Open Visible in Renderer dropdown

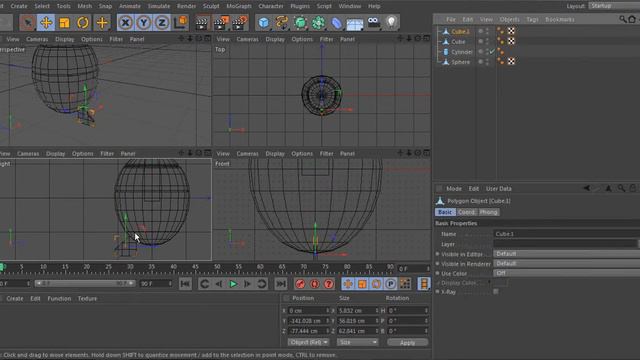[x=567, y=264]
